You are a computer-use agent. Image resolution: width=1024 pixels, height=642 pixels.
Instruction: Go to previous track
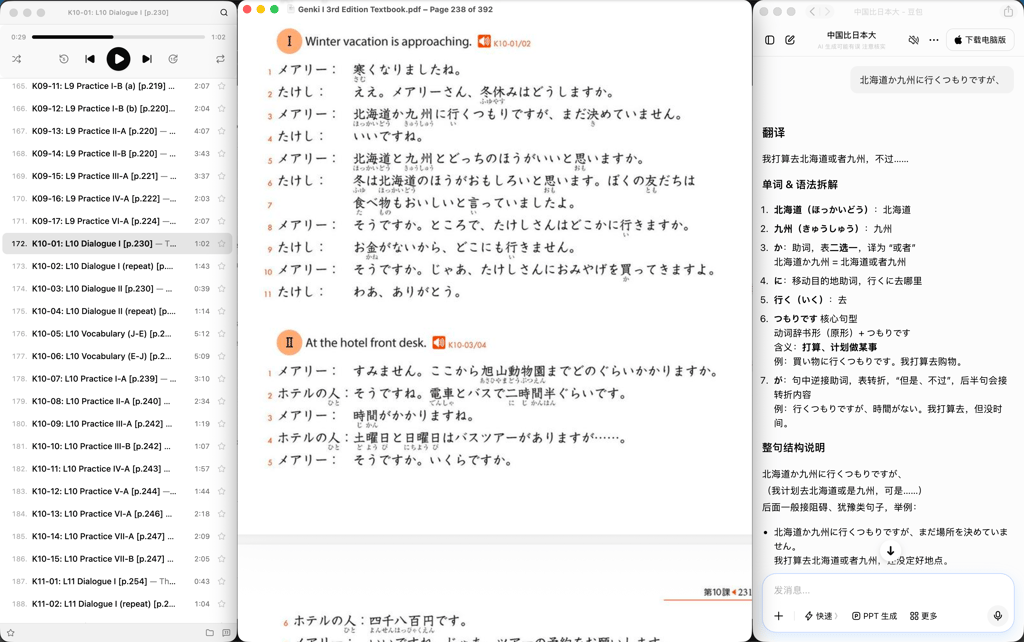tap(90, 59)
